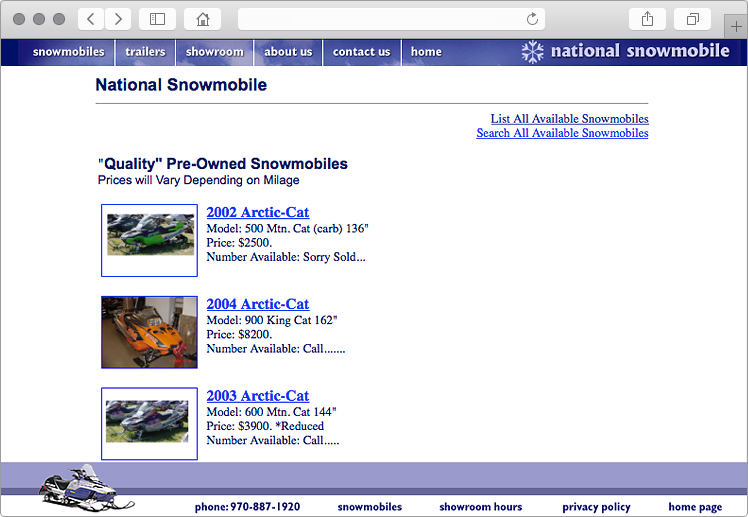Open Search All Available Snowmobiles link
Image resolution: width=748 pixels, height=517 pixels.
click(562, 133)
